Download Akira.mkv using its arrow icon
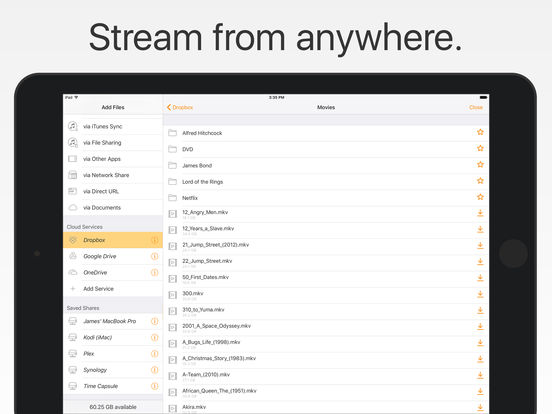The width and height of the screenshot is (552, 414). 480,408
